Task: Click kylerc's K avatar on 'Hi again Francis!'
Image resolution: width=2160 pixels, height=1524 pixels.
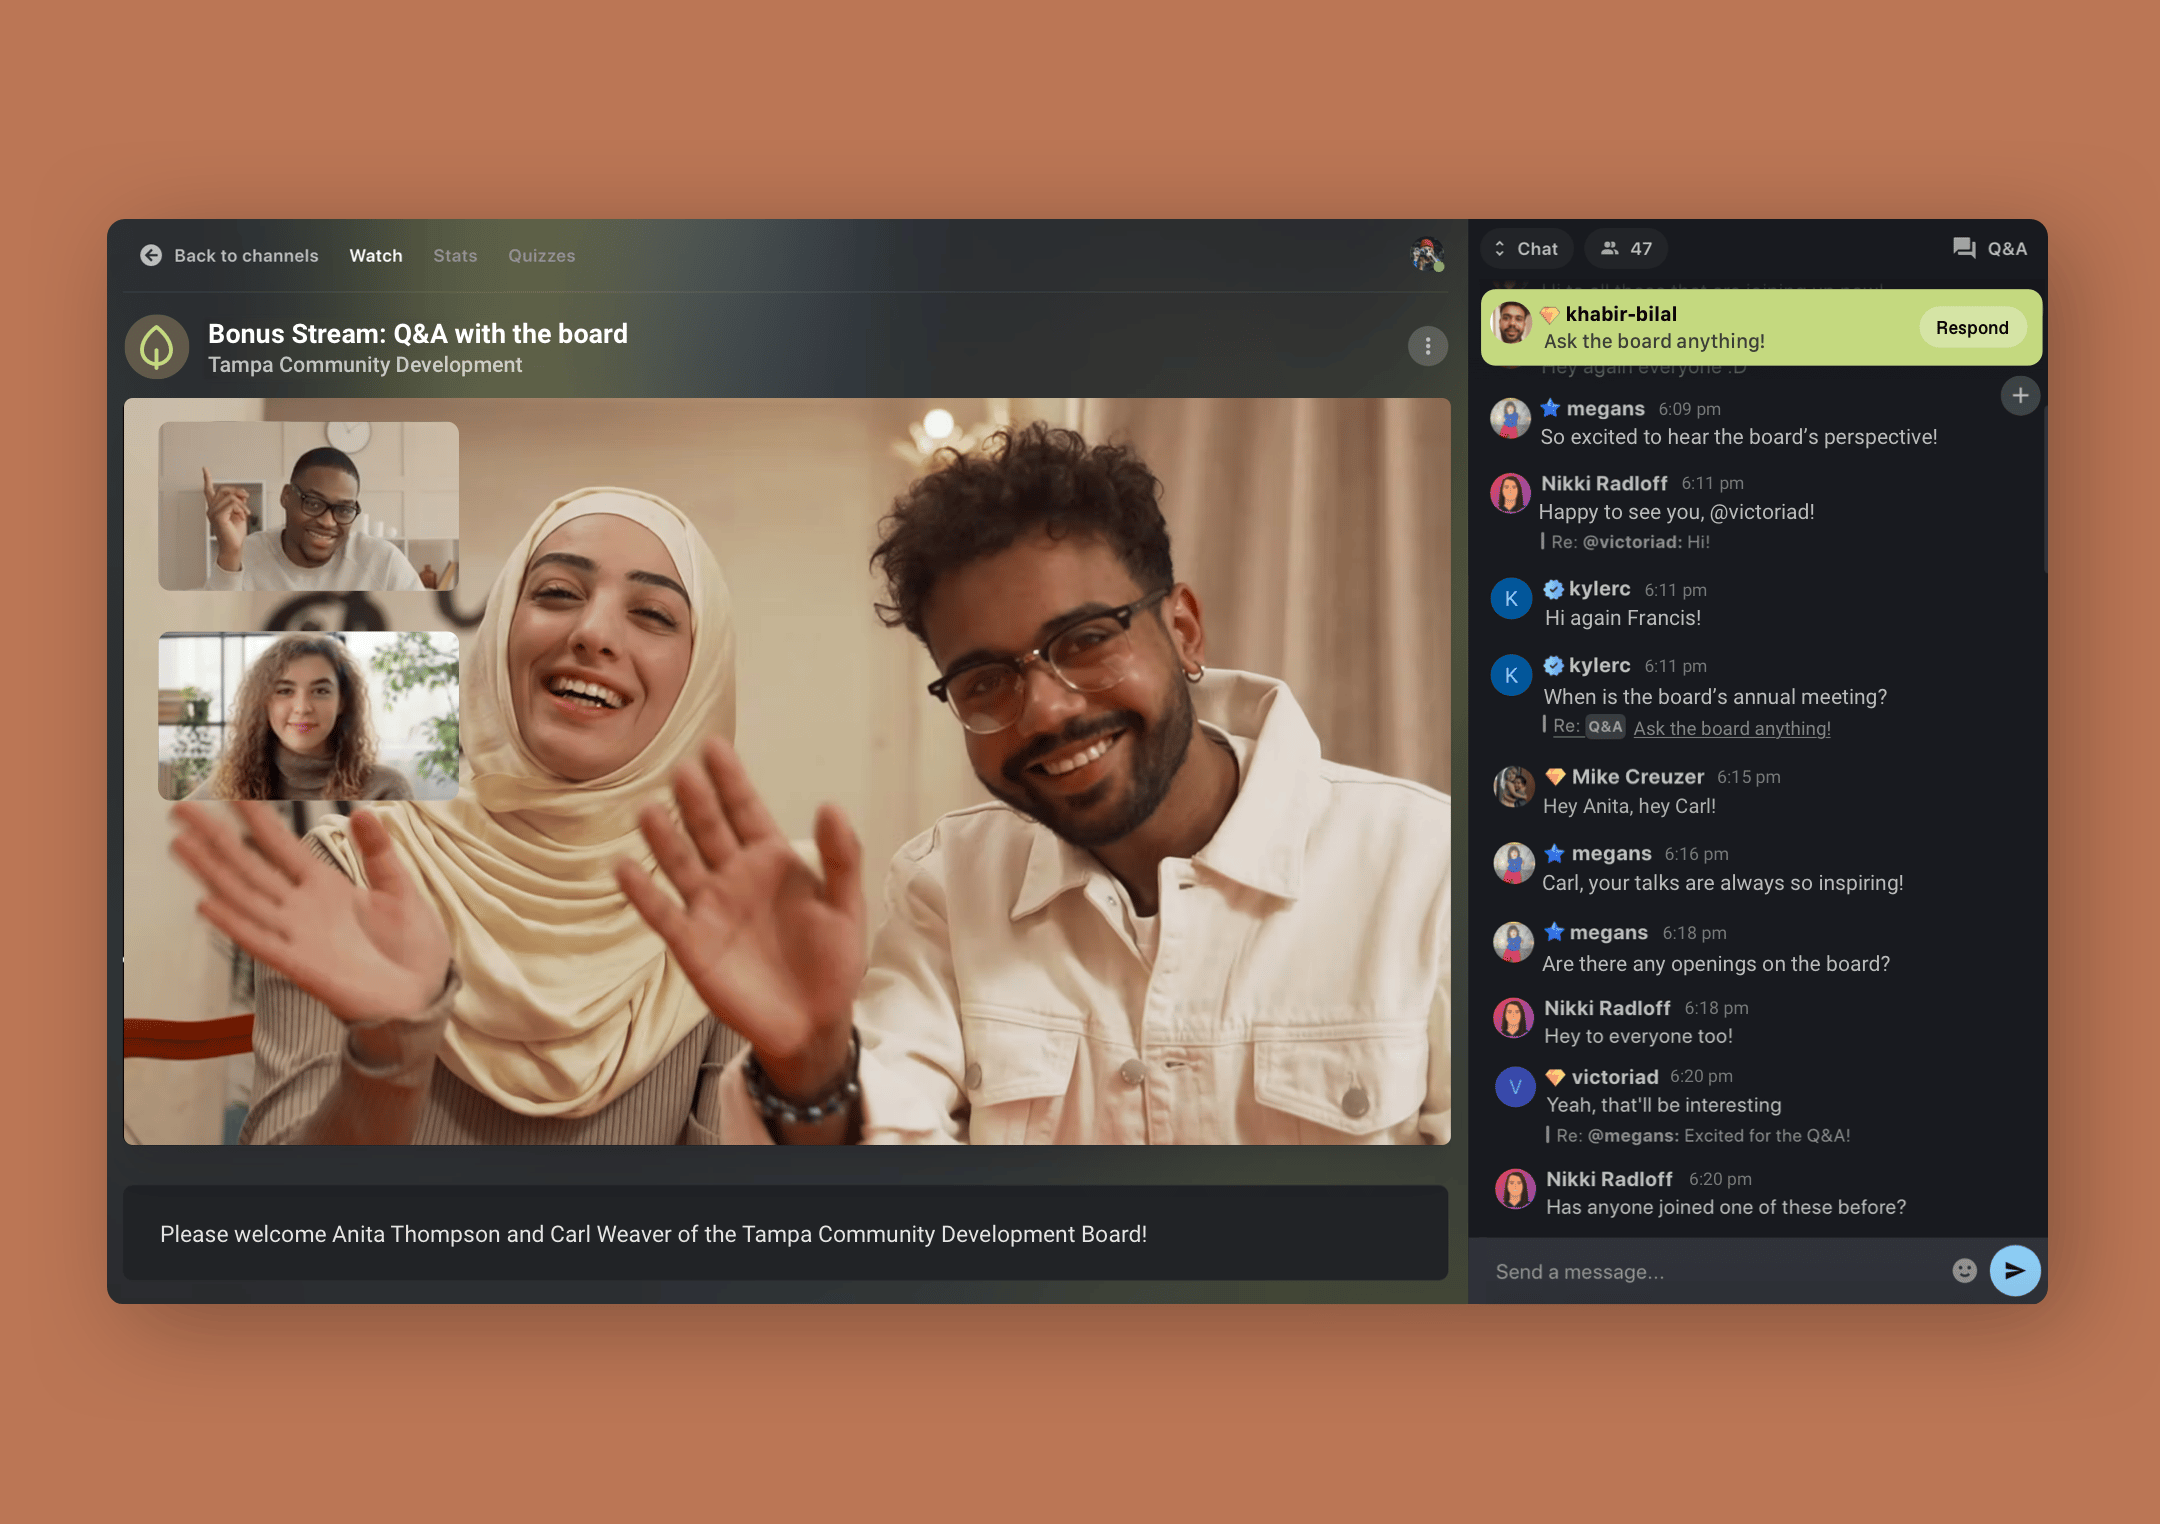Action: (x=1511, y=599)
